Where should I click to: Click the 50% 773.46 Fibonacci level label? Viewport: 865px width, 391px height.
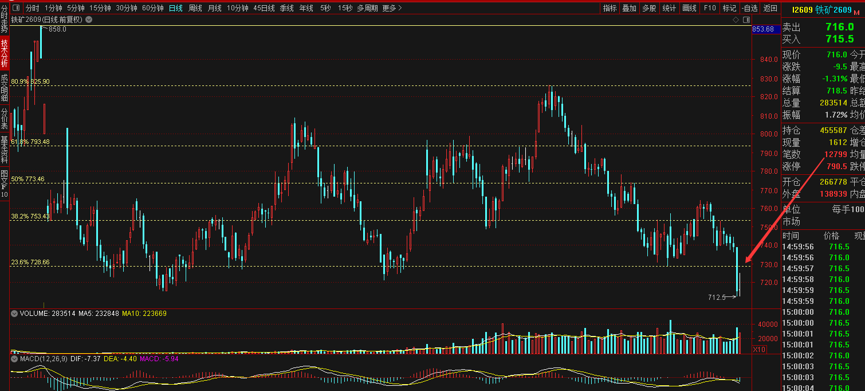[x=29, y=179]
